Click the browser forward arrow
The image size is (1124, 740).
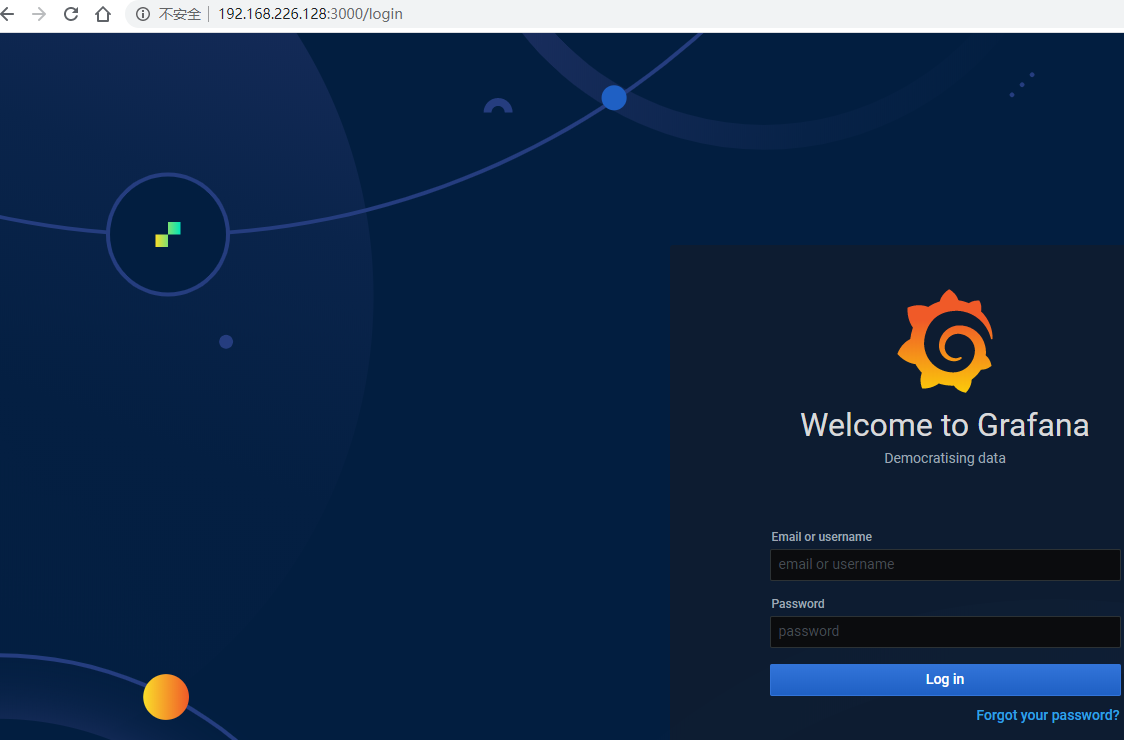[x=39, y=14]
